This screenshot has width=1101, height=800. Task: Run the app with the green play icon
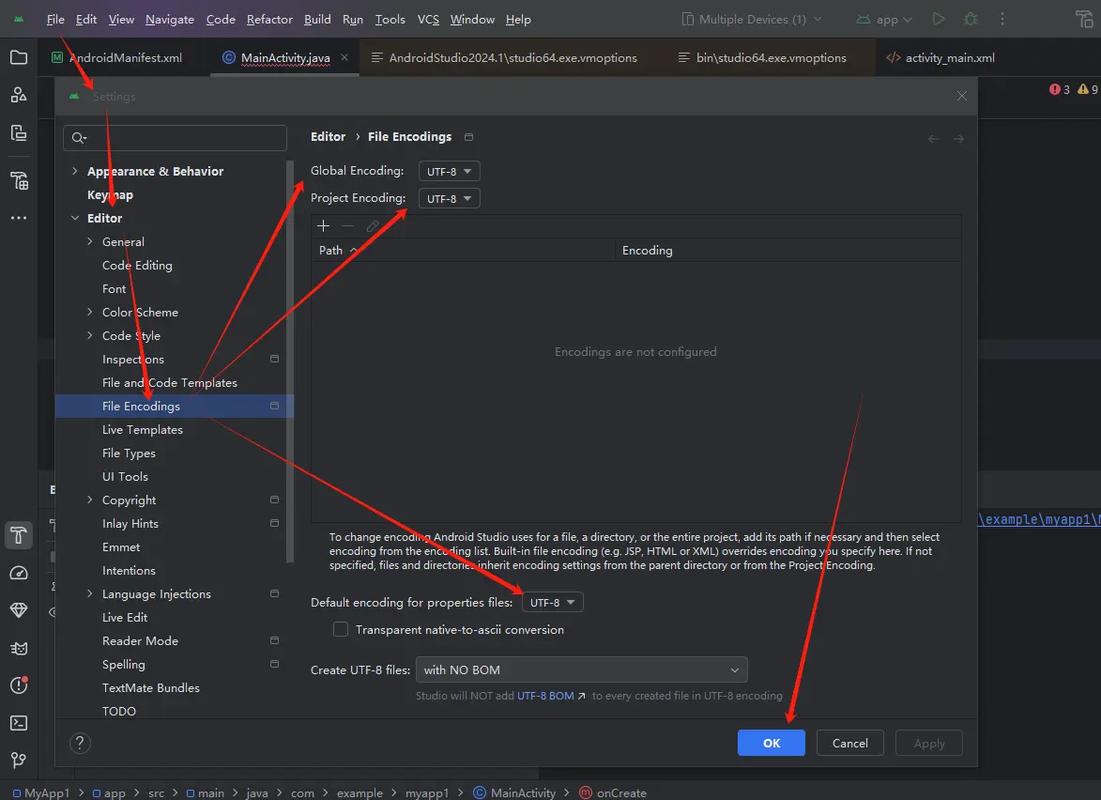(x=938, y=18)
